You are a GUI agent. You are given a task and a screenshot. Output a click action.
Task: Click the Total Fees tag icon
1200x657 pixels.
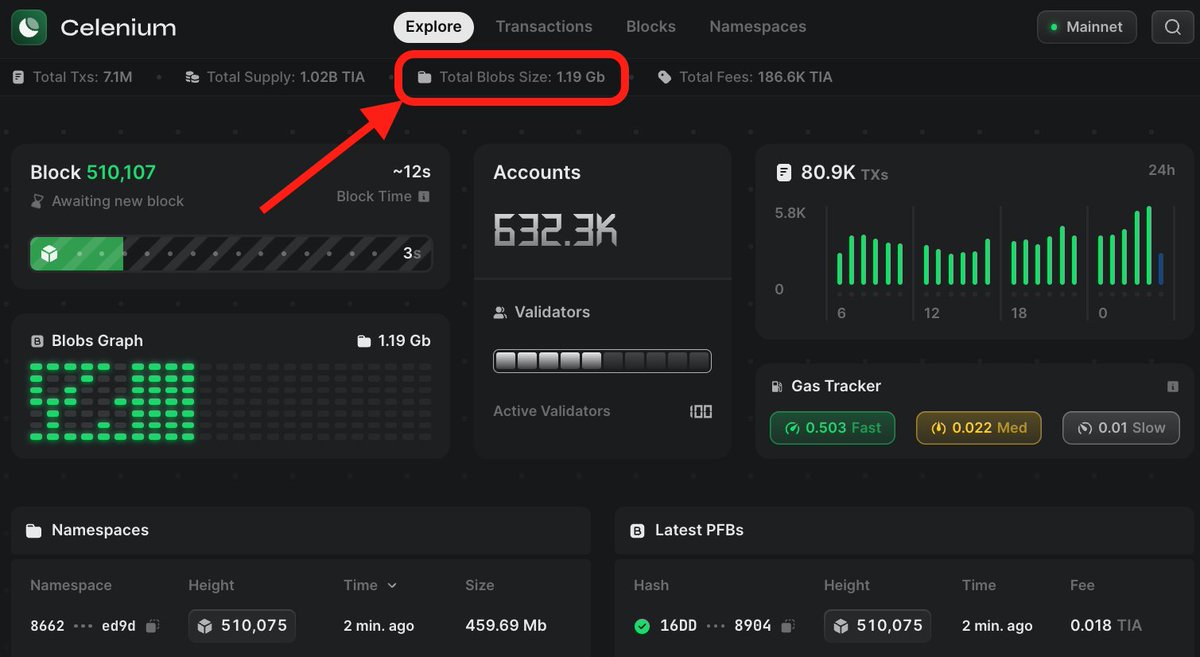(x=664, y=77)
